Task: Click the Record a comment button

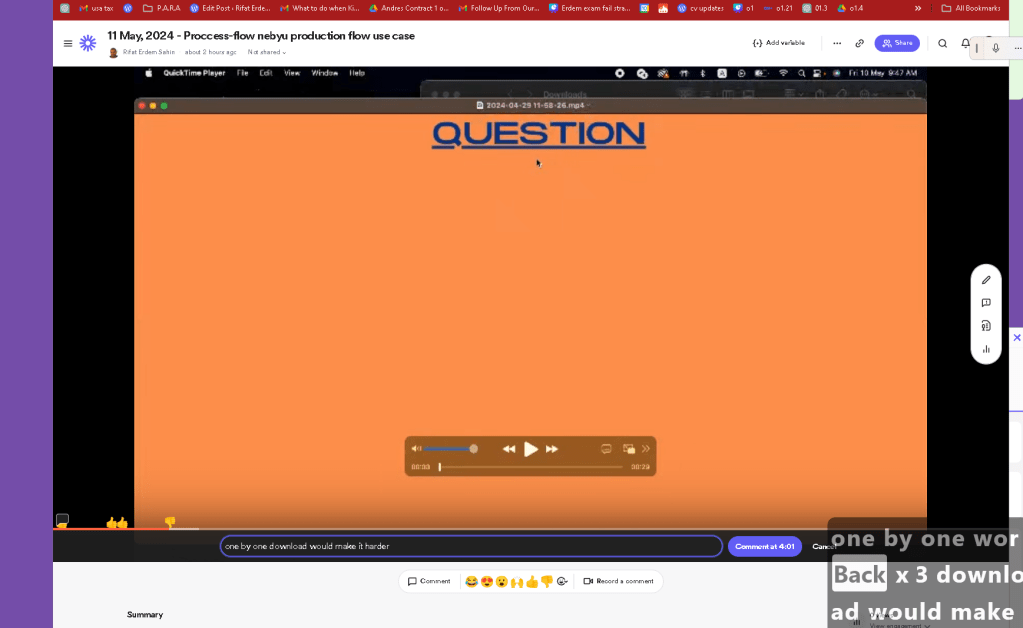Action: click(x=618, y=581)
